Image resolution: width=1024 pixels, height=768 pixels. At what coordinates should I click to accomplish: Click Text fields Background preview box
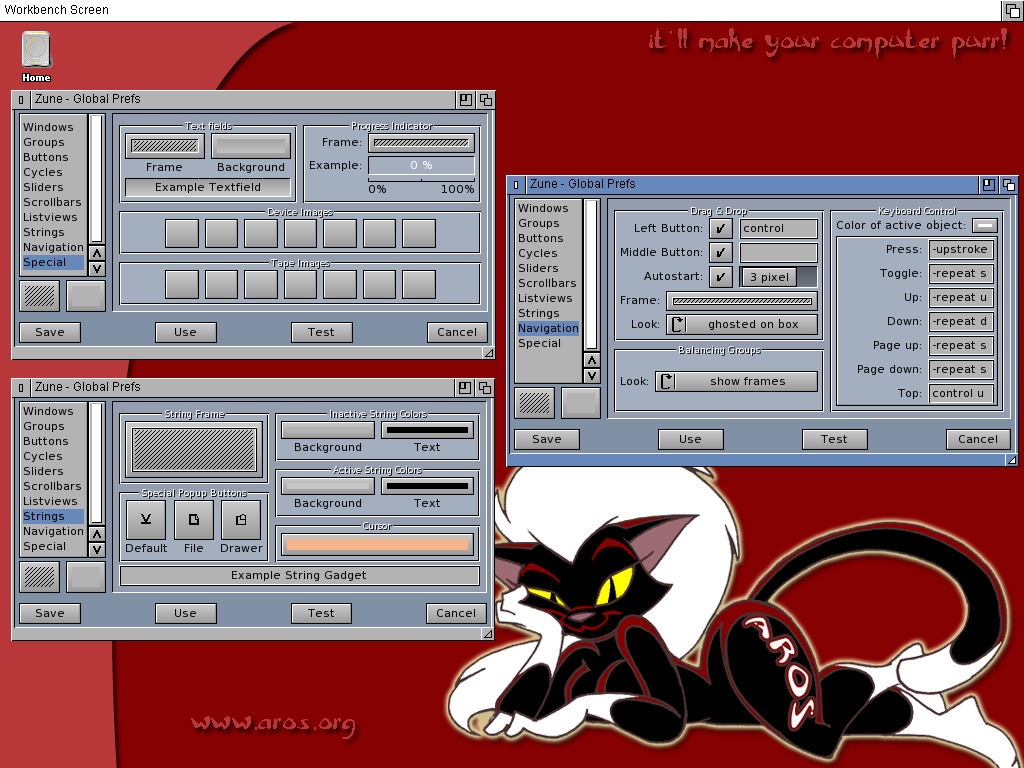pos(251,146)
